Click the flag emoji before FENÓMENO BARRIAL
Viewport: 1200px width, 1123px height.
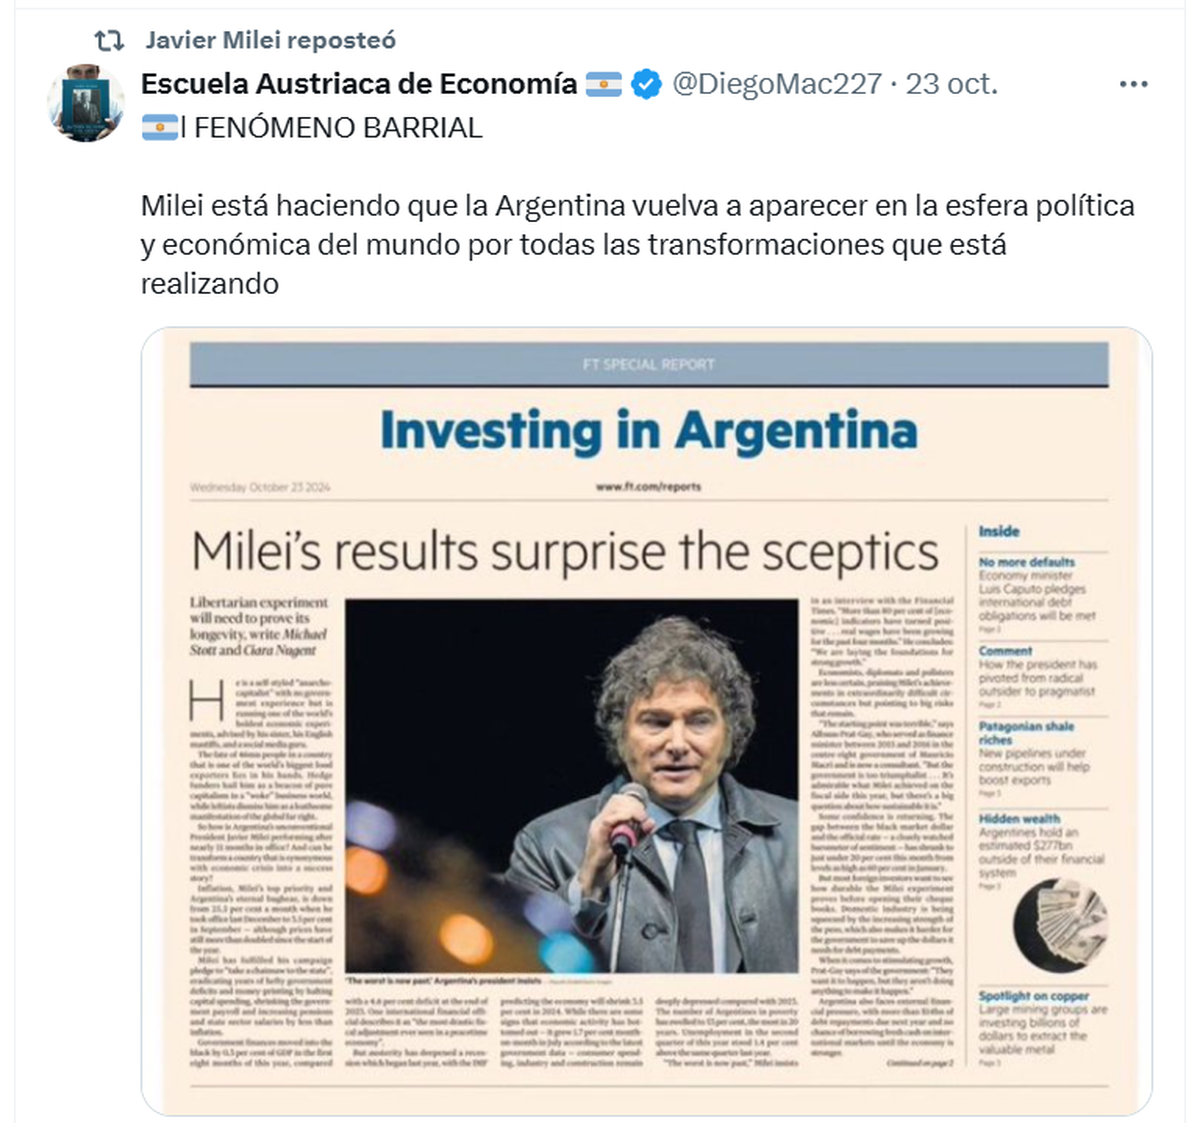point(159,128)
